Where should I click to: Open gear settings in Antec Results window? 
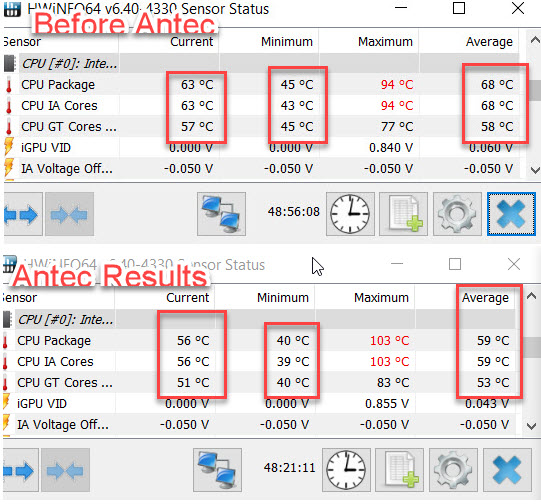coord(453,470)
